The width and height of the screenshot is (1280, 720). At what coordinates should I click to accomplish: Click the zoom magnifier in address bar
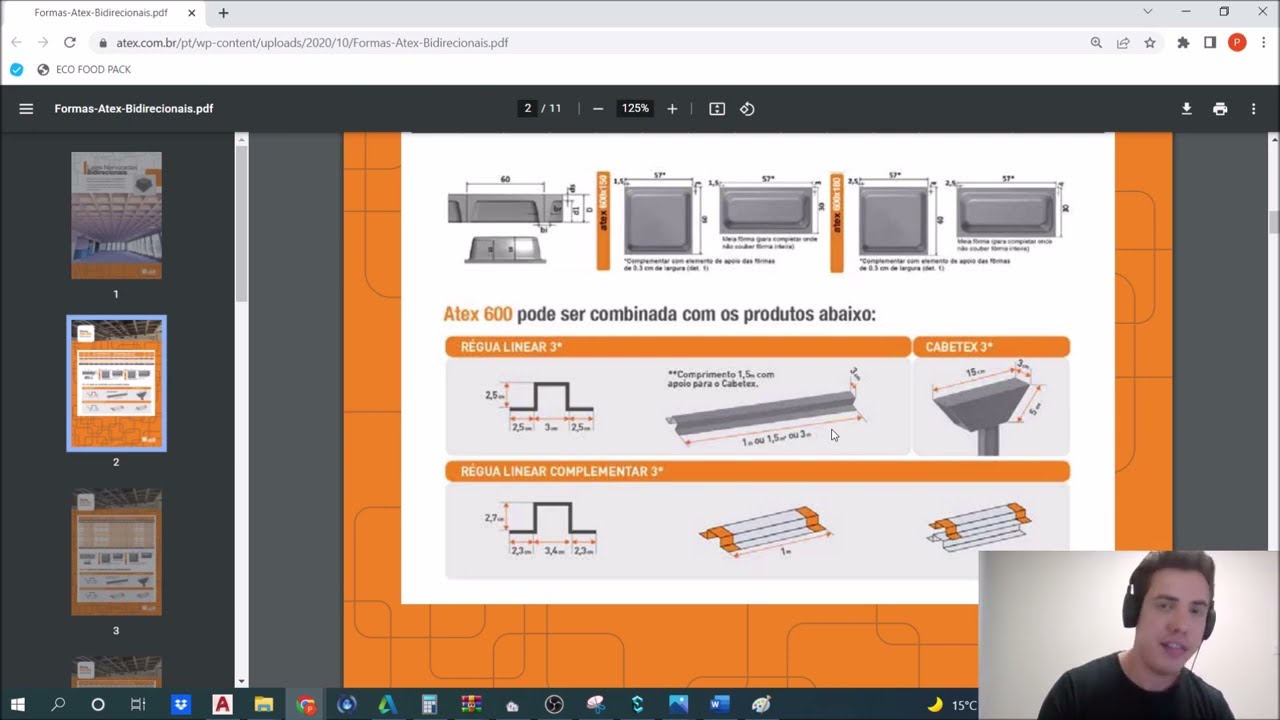tap(1096, 43)
